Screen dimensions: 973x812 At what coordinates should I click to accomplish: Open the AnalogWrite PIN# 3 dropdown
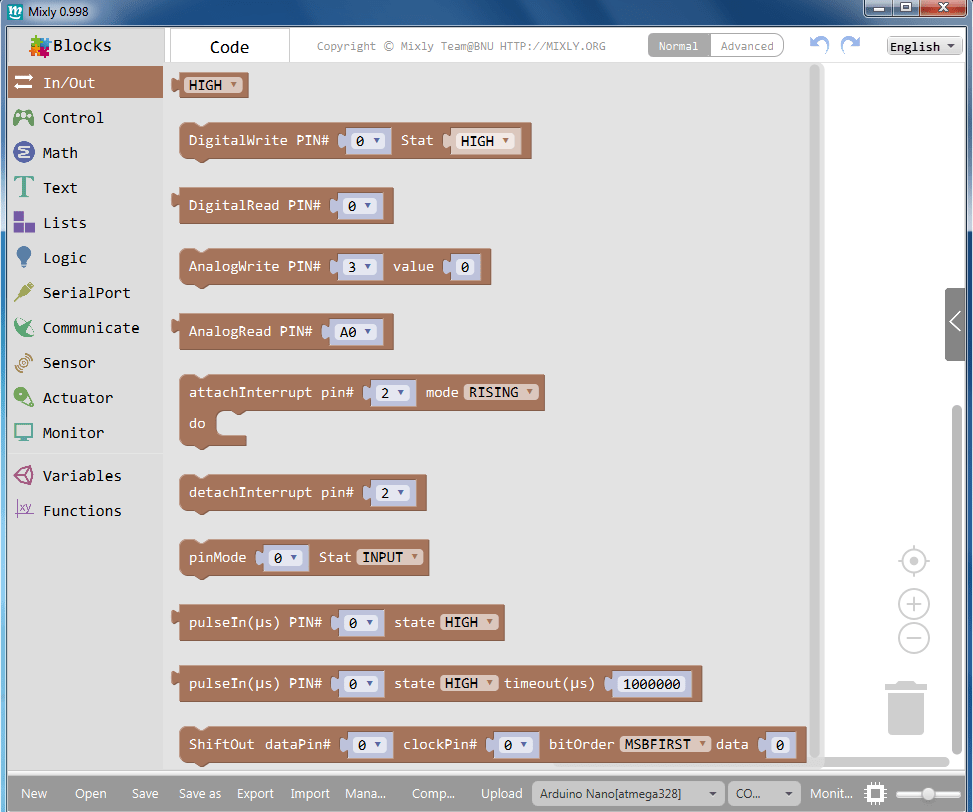[x=360, y=267]
